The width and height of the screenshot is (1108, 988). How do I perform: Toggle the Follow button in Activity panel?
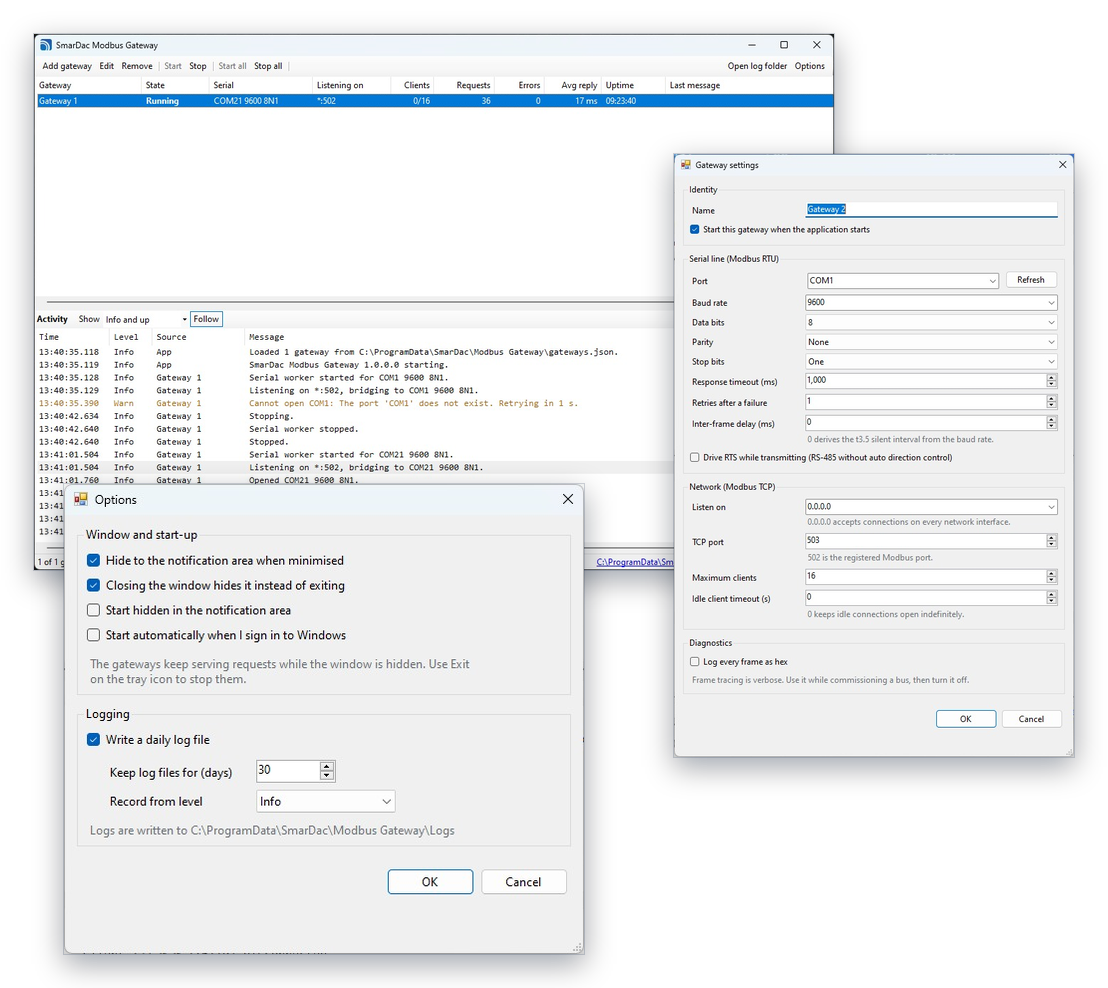(206, 319)
